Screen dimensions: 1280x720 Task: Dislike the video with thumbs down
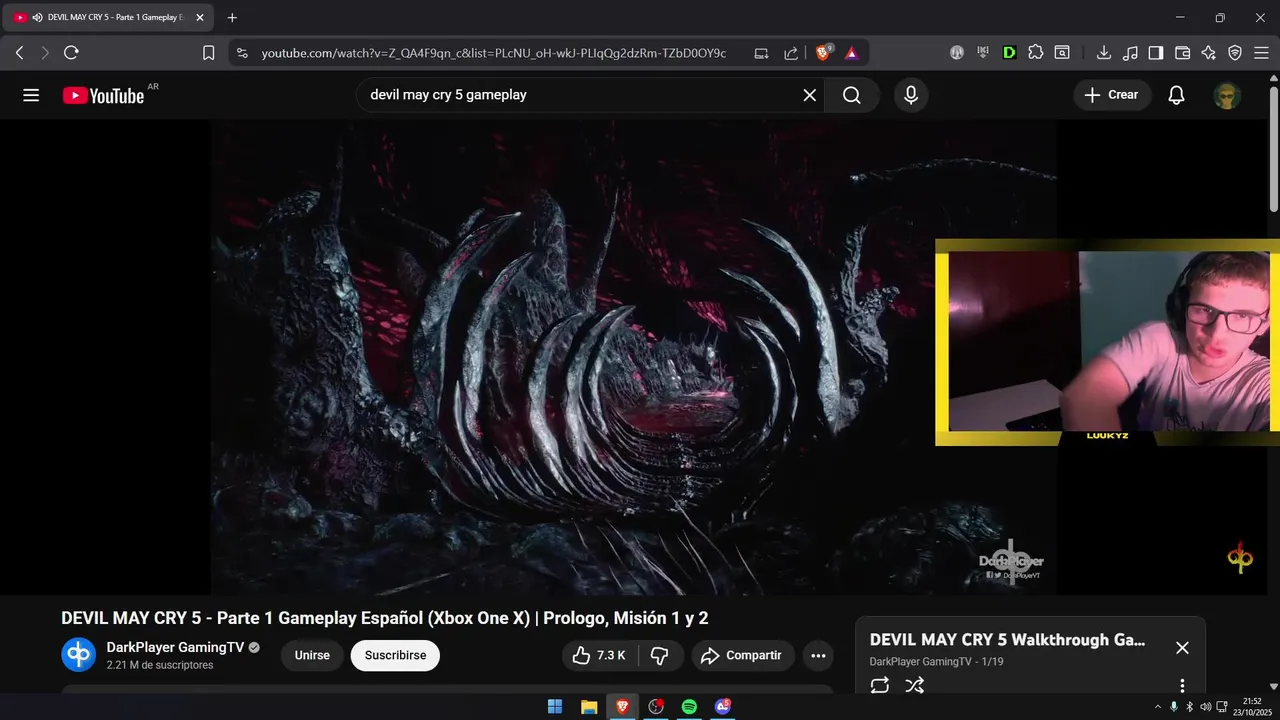coord(660,655)
